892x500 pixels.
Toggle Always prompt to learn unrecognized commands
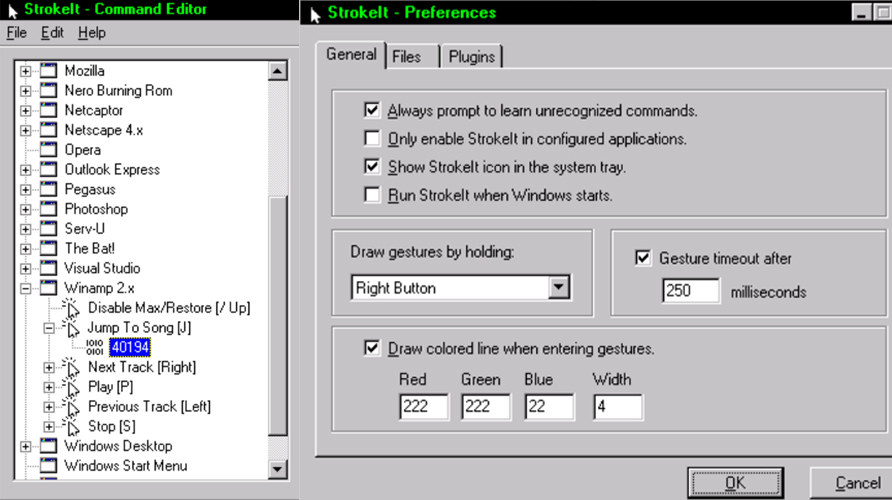[x=372, y=110]
